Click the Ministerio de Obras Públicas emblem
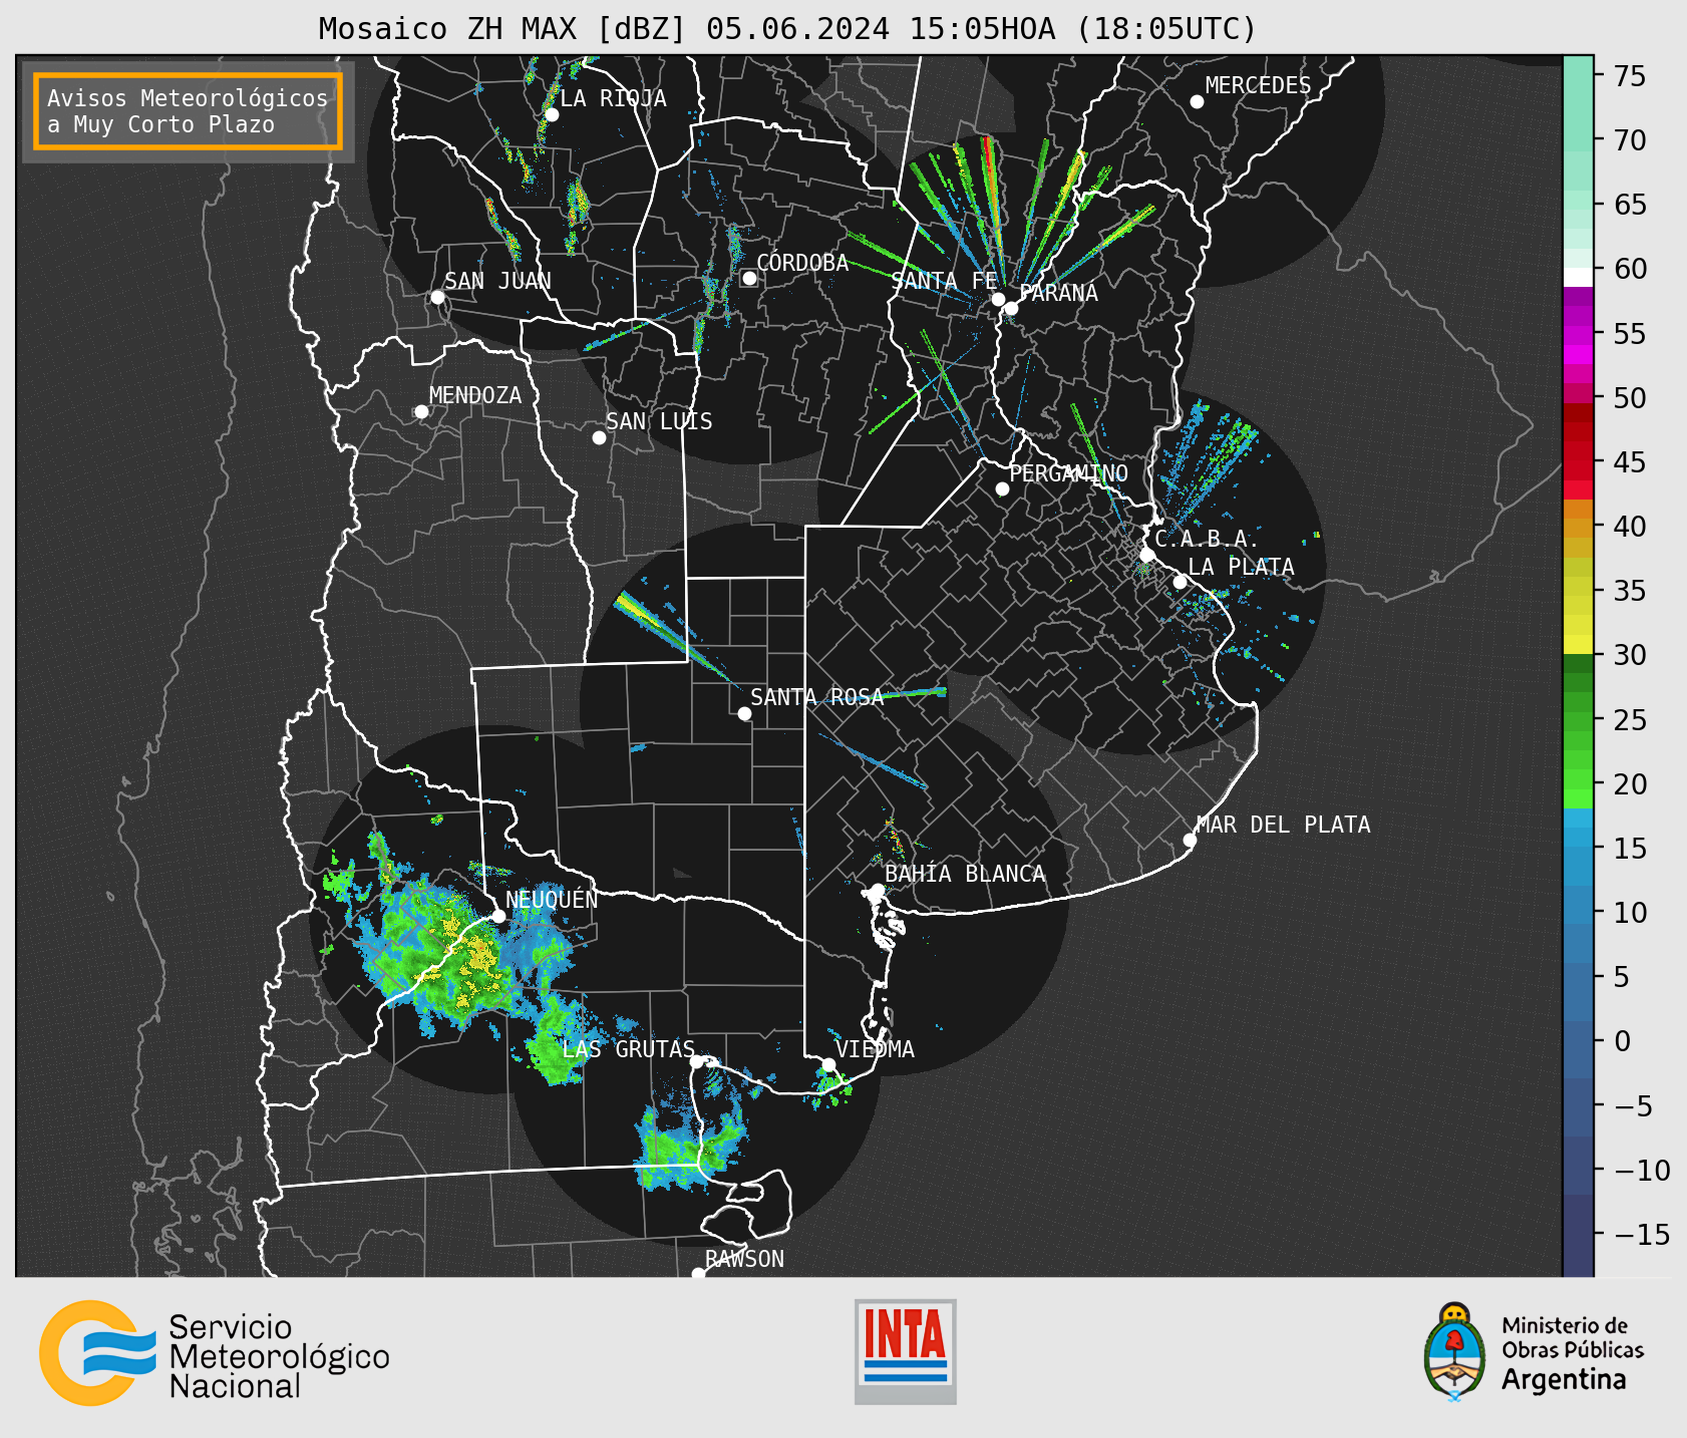The width and height of the screenshot is (1687, 1438). point(1455,1352)
